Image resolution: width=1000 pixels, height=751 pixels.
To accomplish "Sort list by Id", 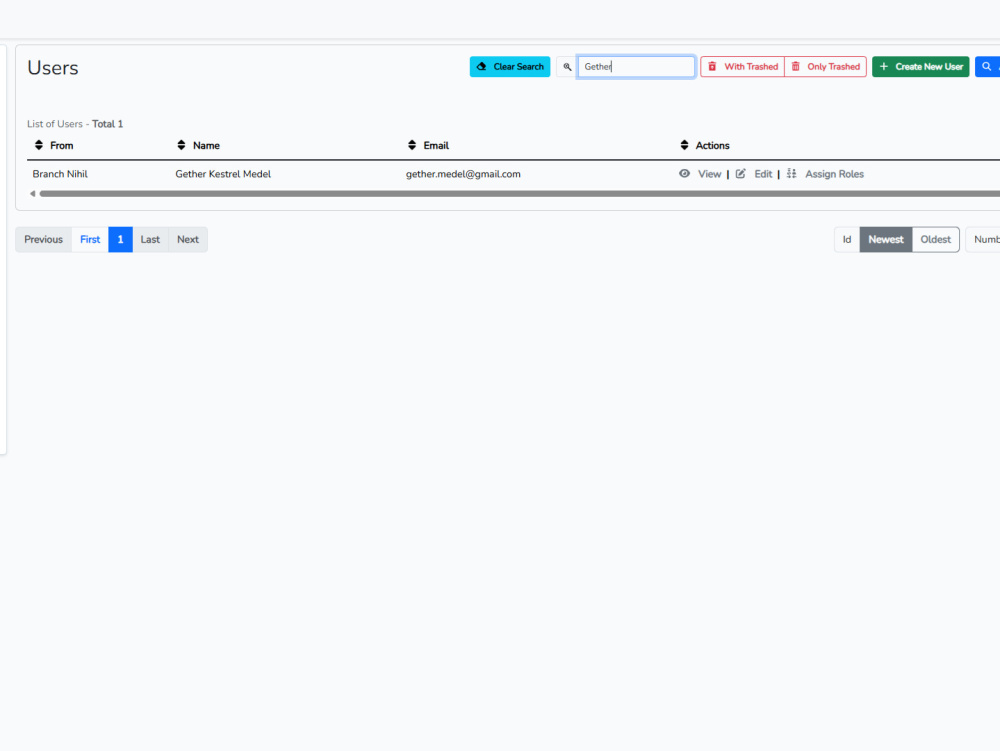I will pos(847,240).
